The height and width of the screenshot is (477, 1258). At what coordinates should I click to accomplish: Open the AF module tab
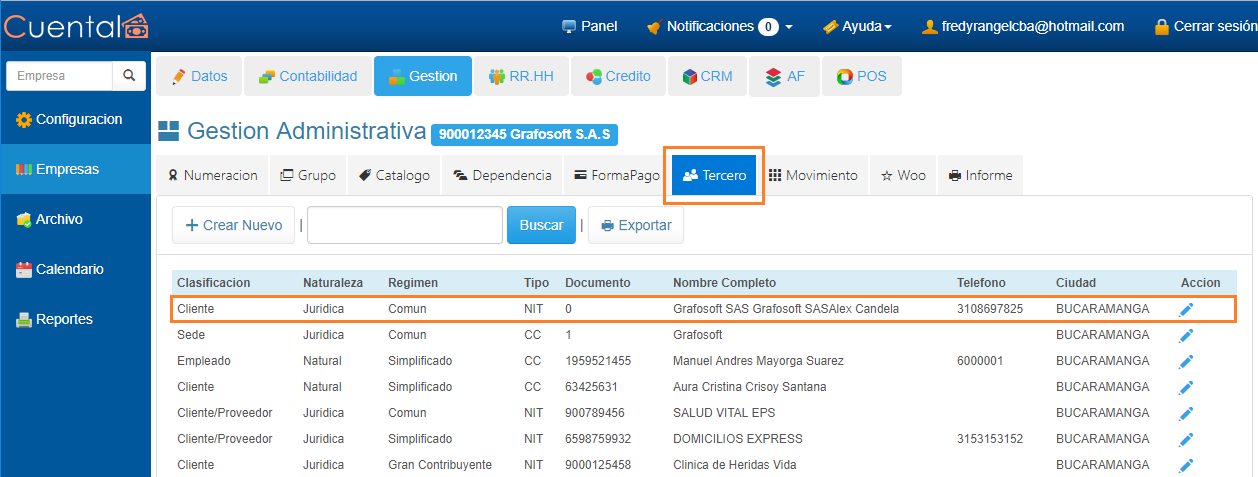784,76
